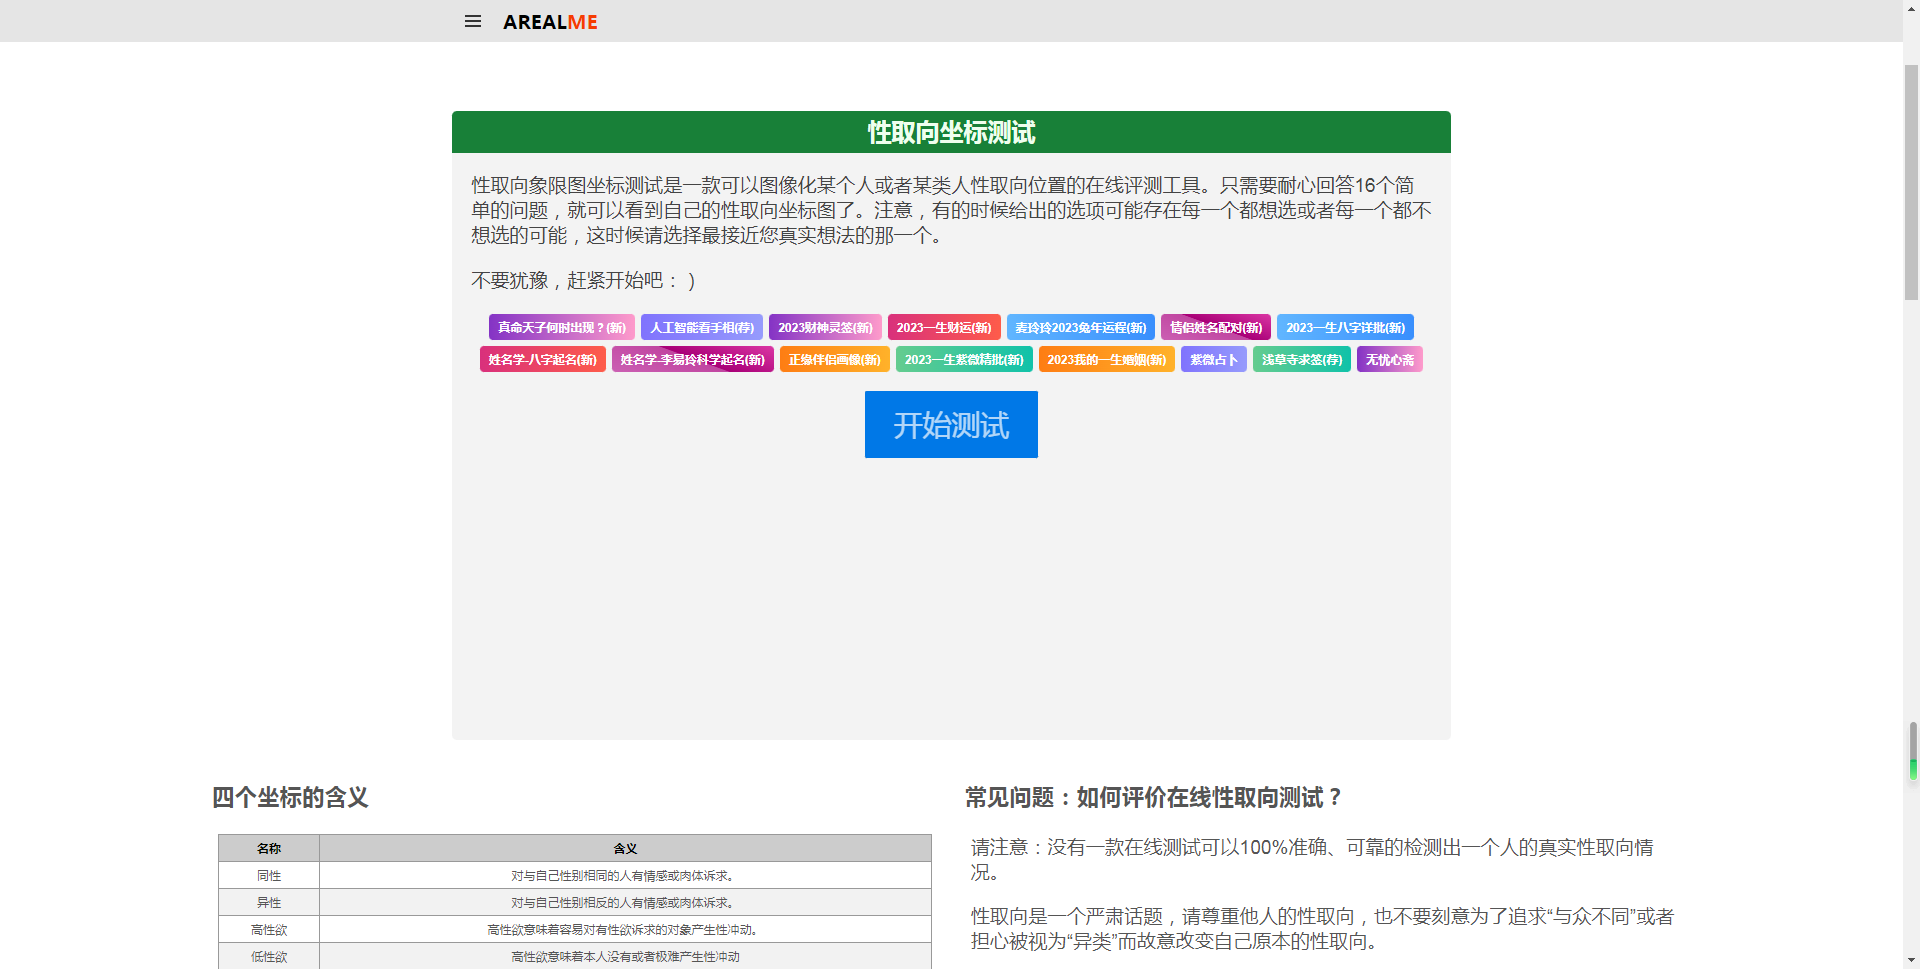Open the 正缘伴侣画像 tag

[834, 360]
